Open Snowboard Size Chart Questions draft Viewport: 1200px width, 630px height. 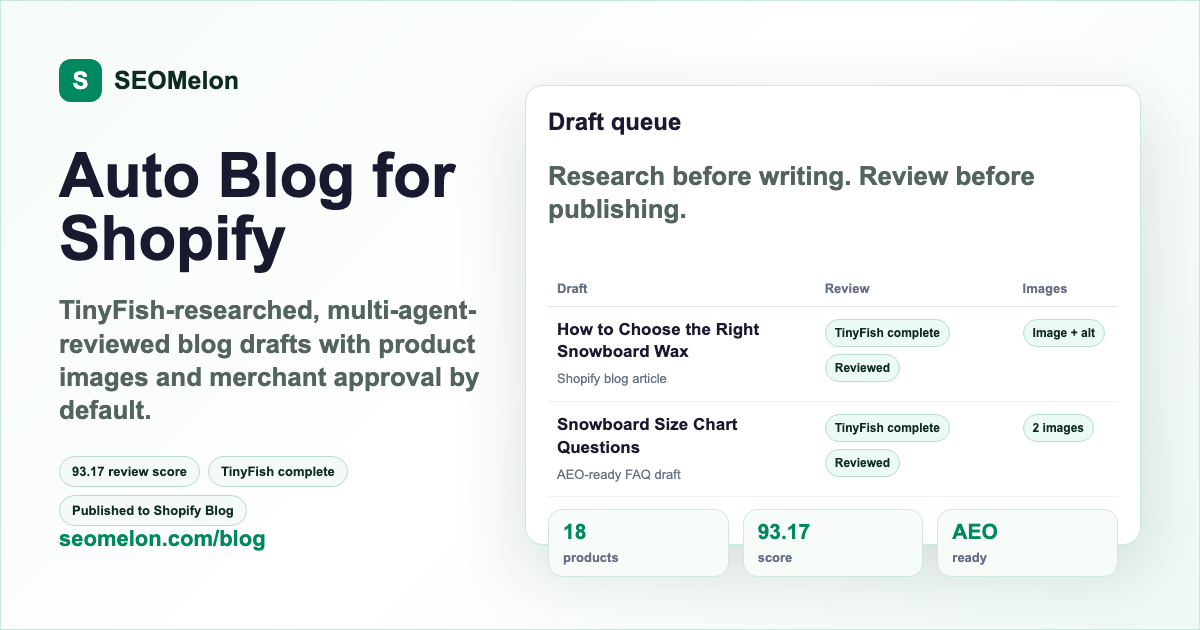[647, 435]
